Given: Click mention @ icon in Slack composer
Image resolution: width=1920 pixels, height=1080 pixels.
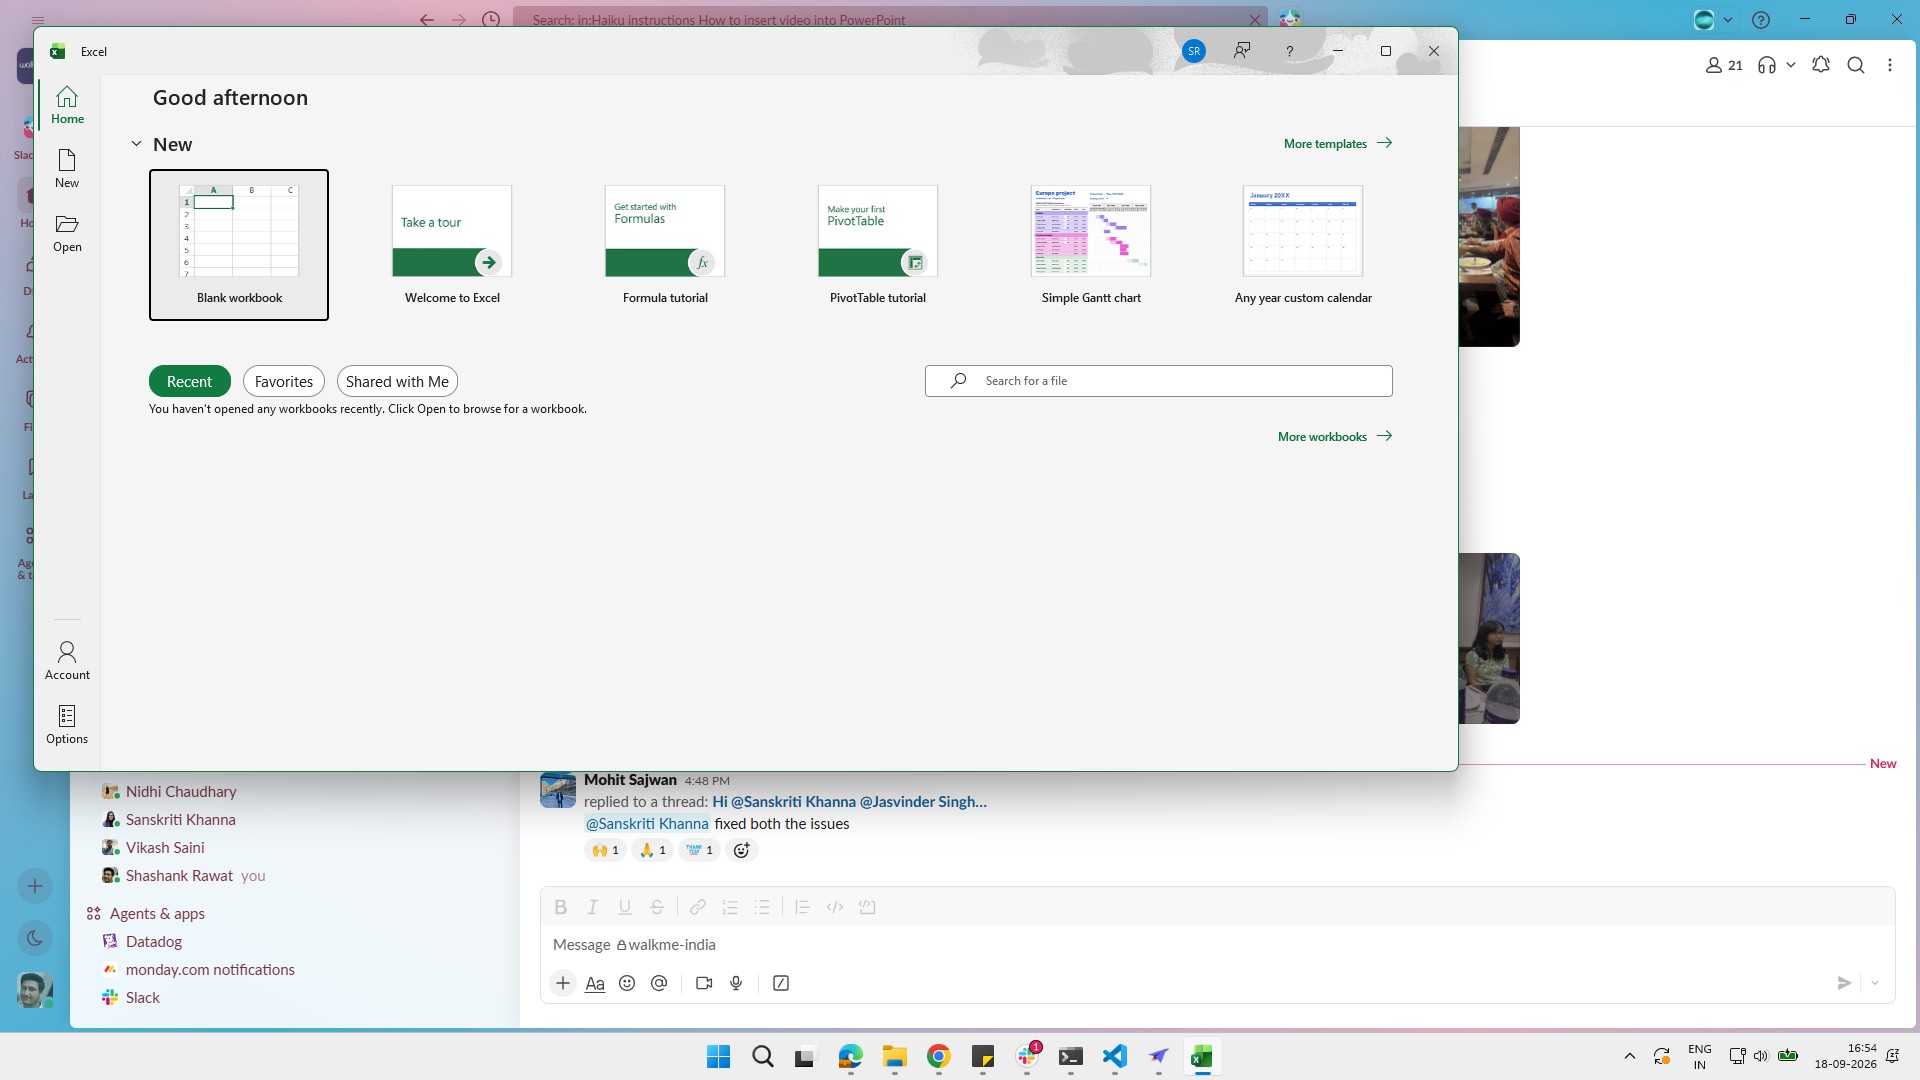Looking at the screenshot, I should click(x=659, y=983).
